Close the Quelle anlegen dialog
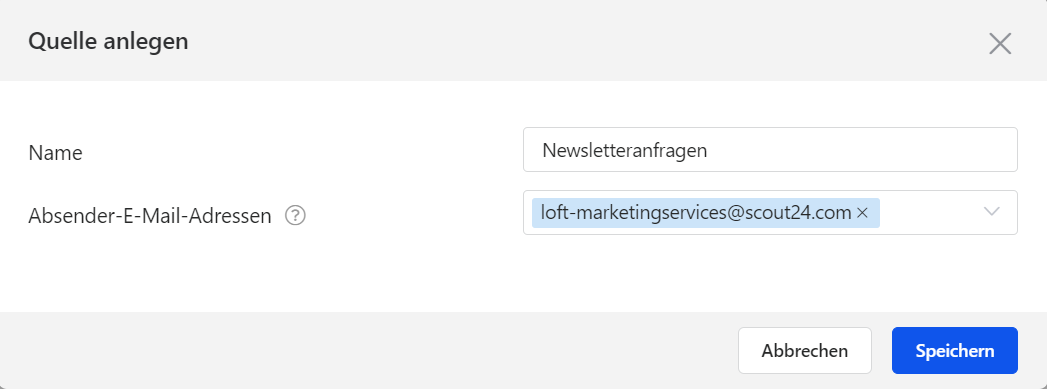1047x389 pixels. (x=1000, y=43)
